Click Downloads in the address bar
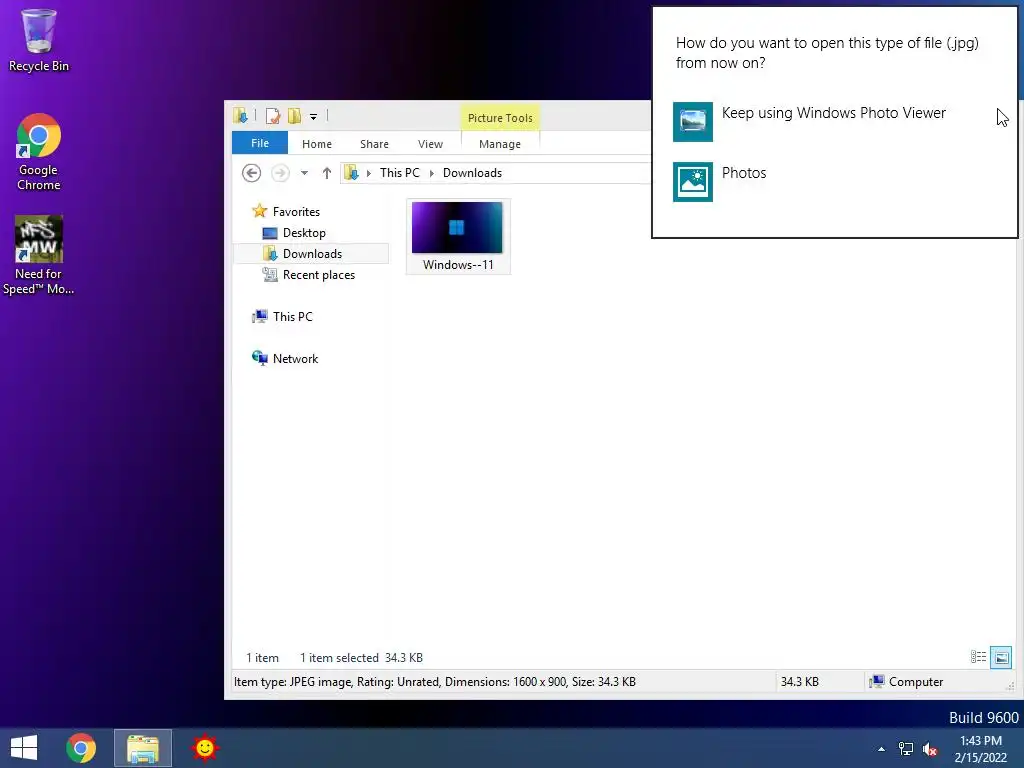This screenshot has height=768, width=1024. [472, 173]
